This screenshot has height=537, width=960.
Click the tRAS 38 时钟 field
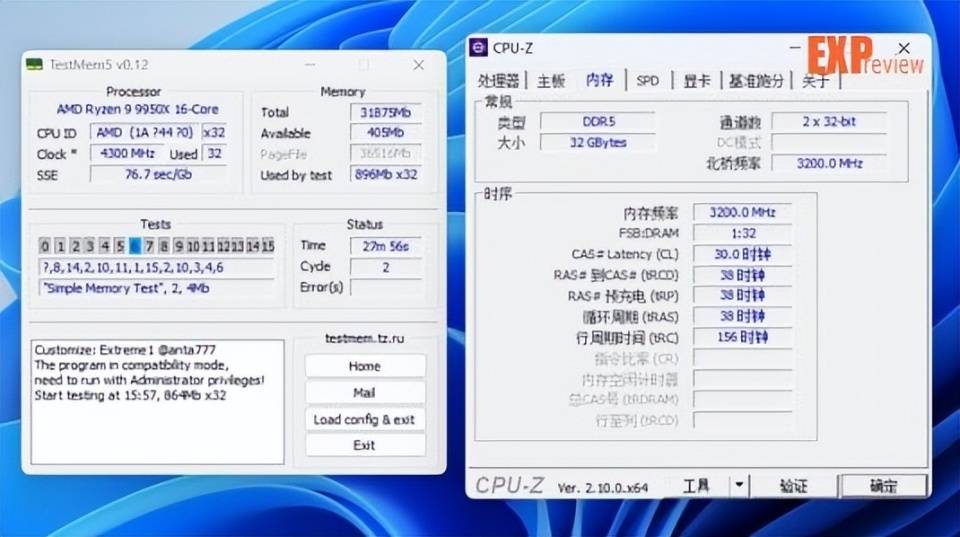[742, 316]
